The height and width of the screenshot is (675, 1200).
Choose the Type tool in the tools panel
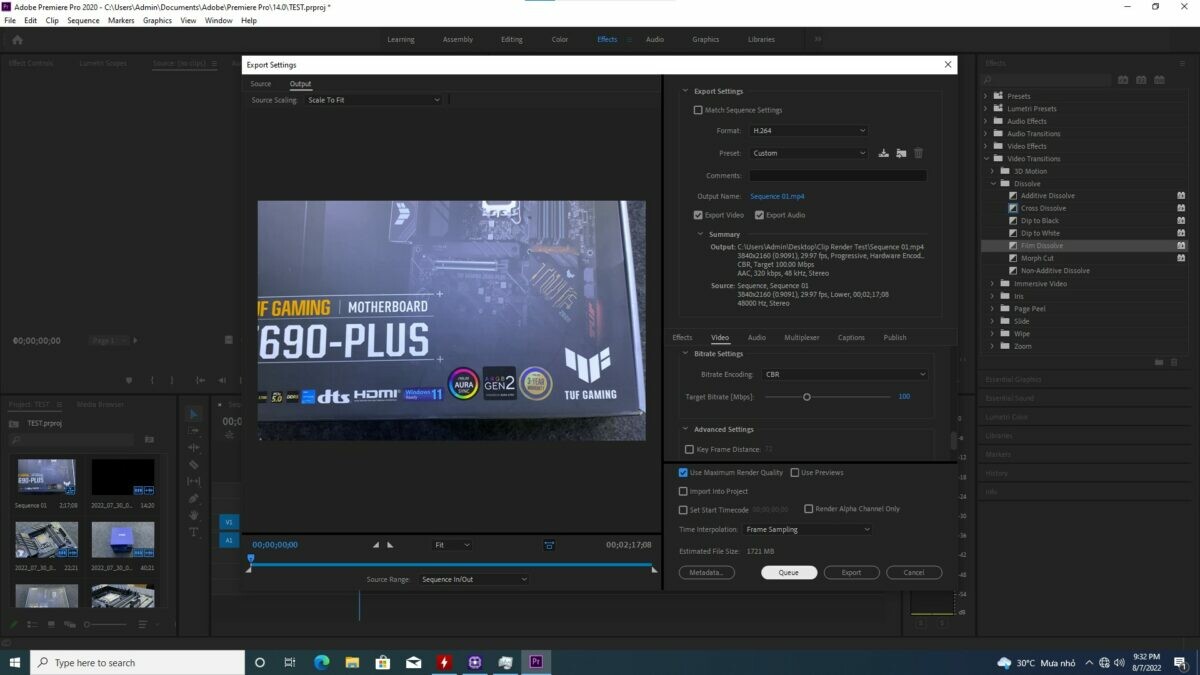[194, 532]
